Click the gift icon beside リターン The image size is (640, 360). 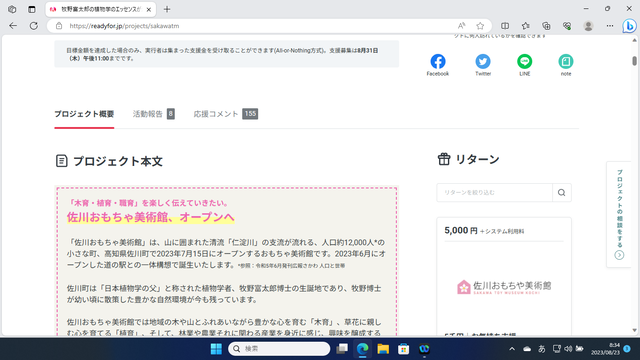click(x=444, y=159)
